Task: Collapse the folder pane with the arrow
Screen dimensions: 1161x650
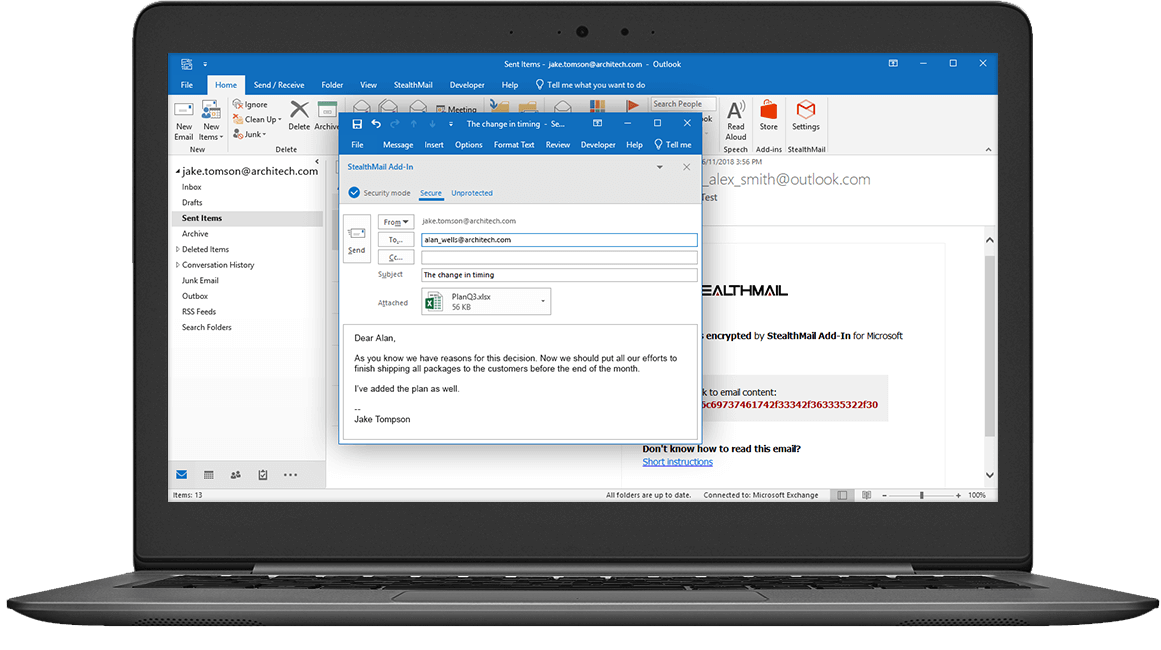Action: click(x=317, y=161)
